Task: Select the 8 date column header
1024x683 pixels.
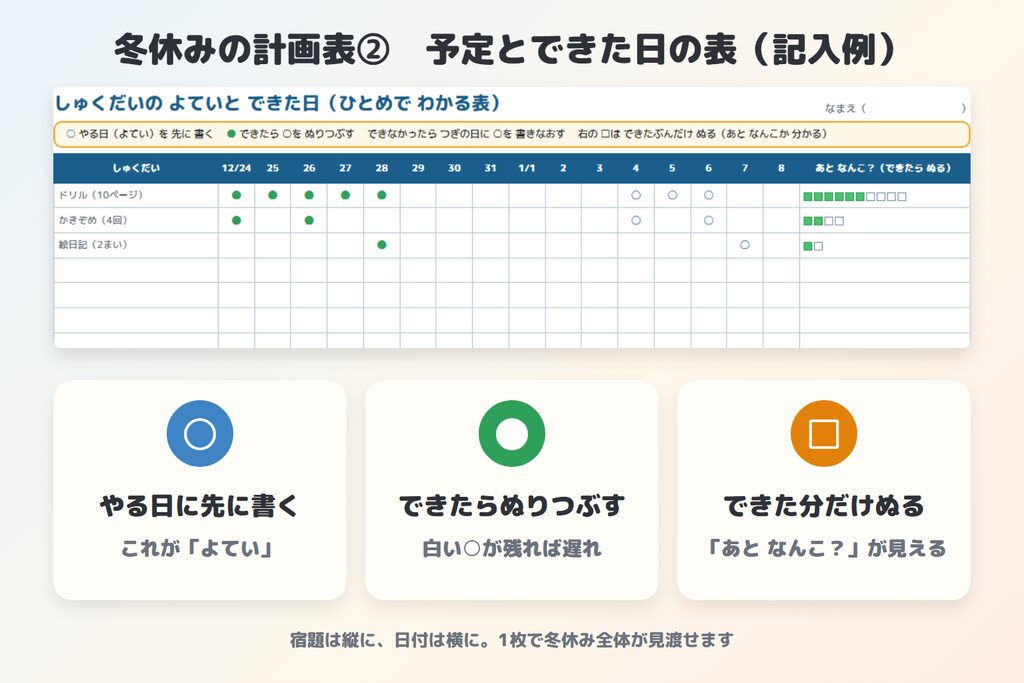Action: [x=781, y=168]
